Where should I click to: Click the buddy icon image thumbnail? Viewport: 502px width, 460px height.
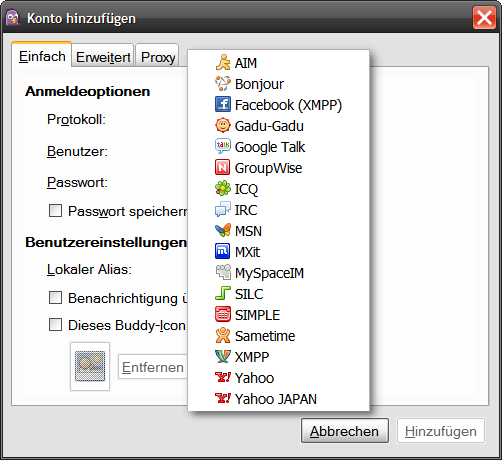tap(90, 366)
